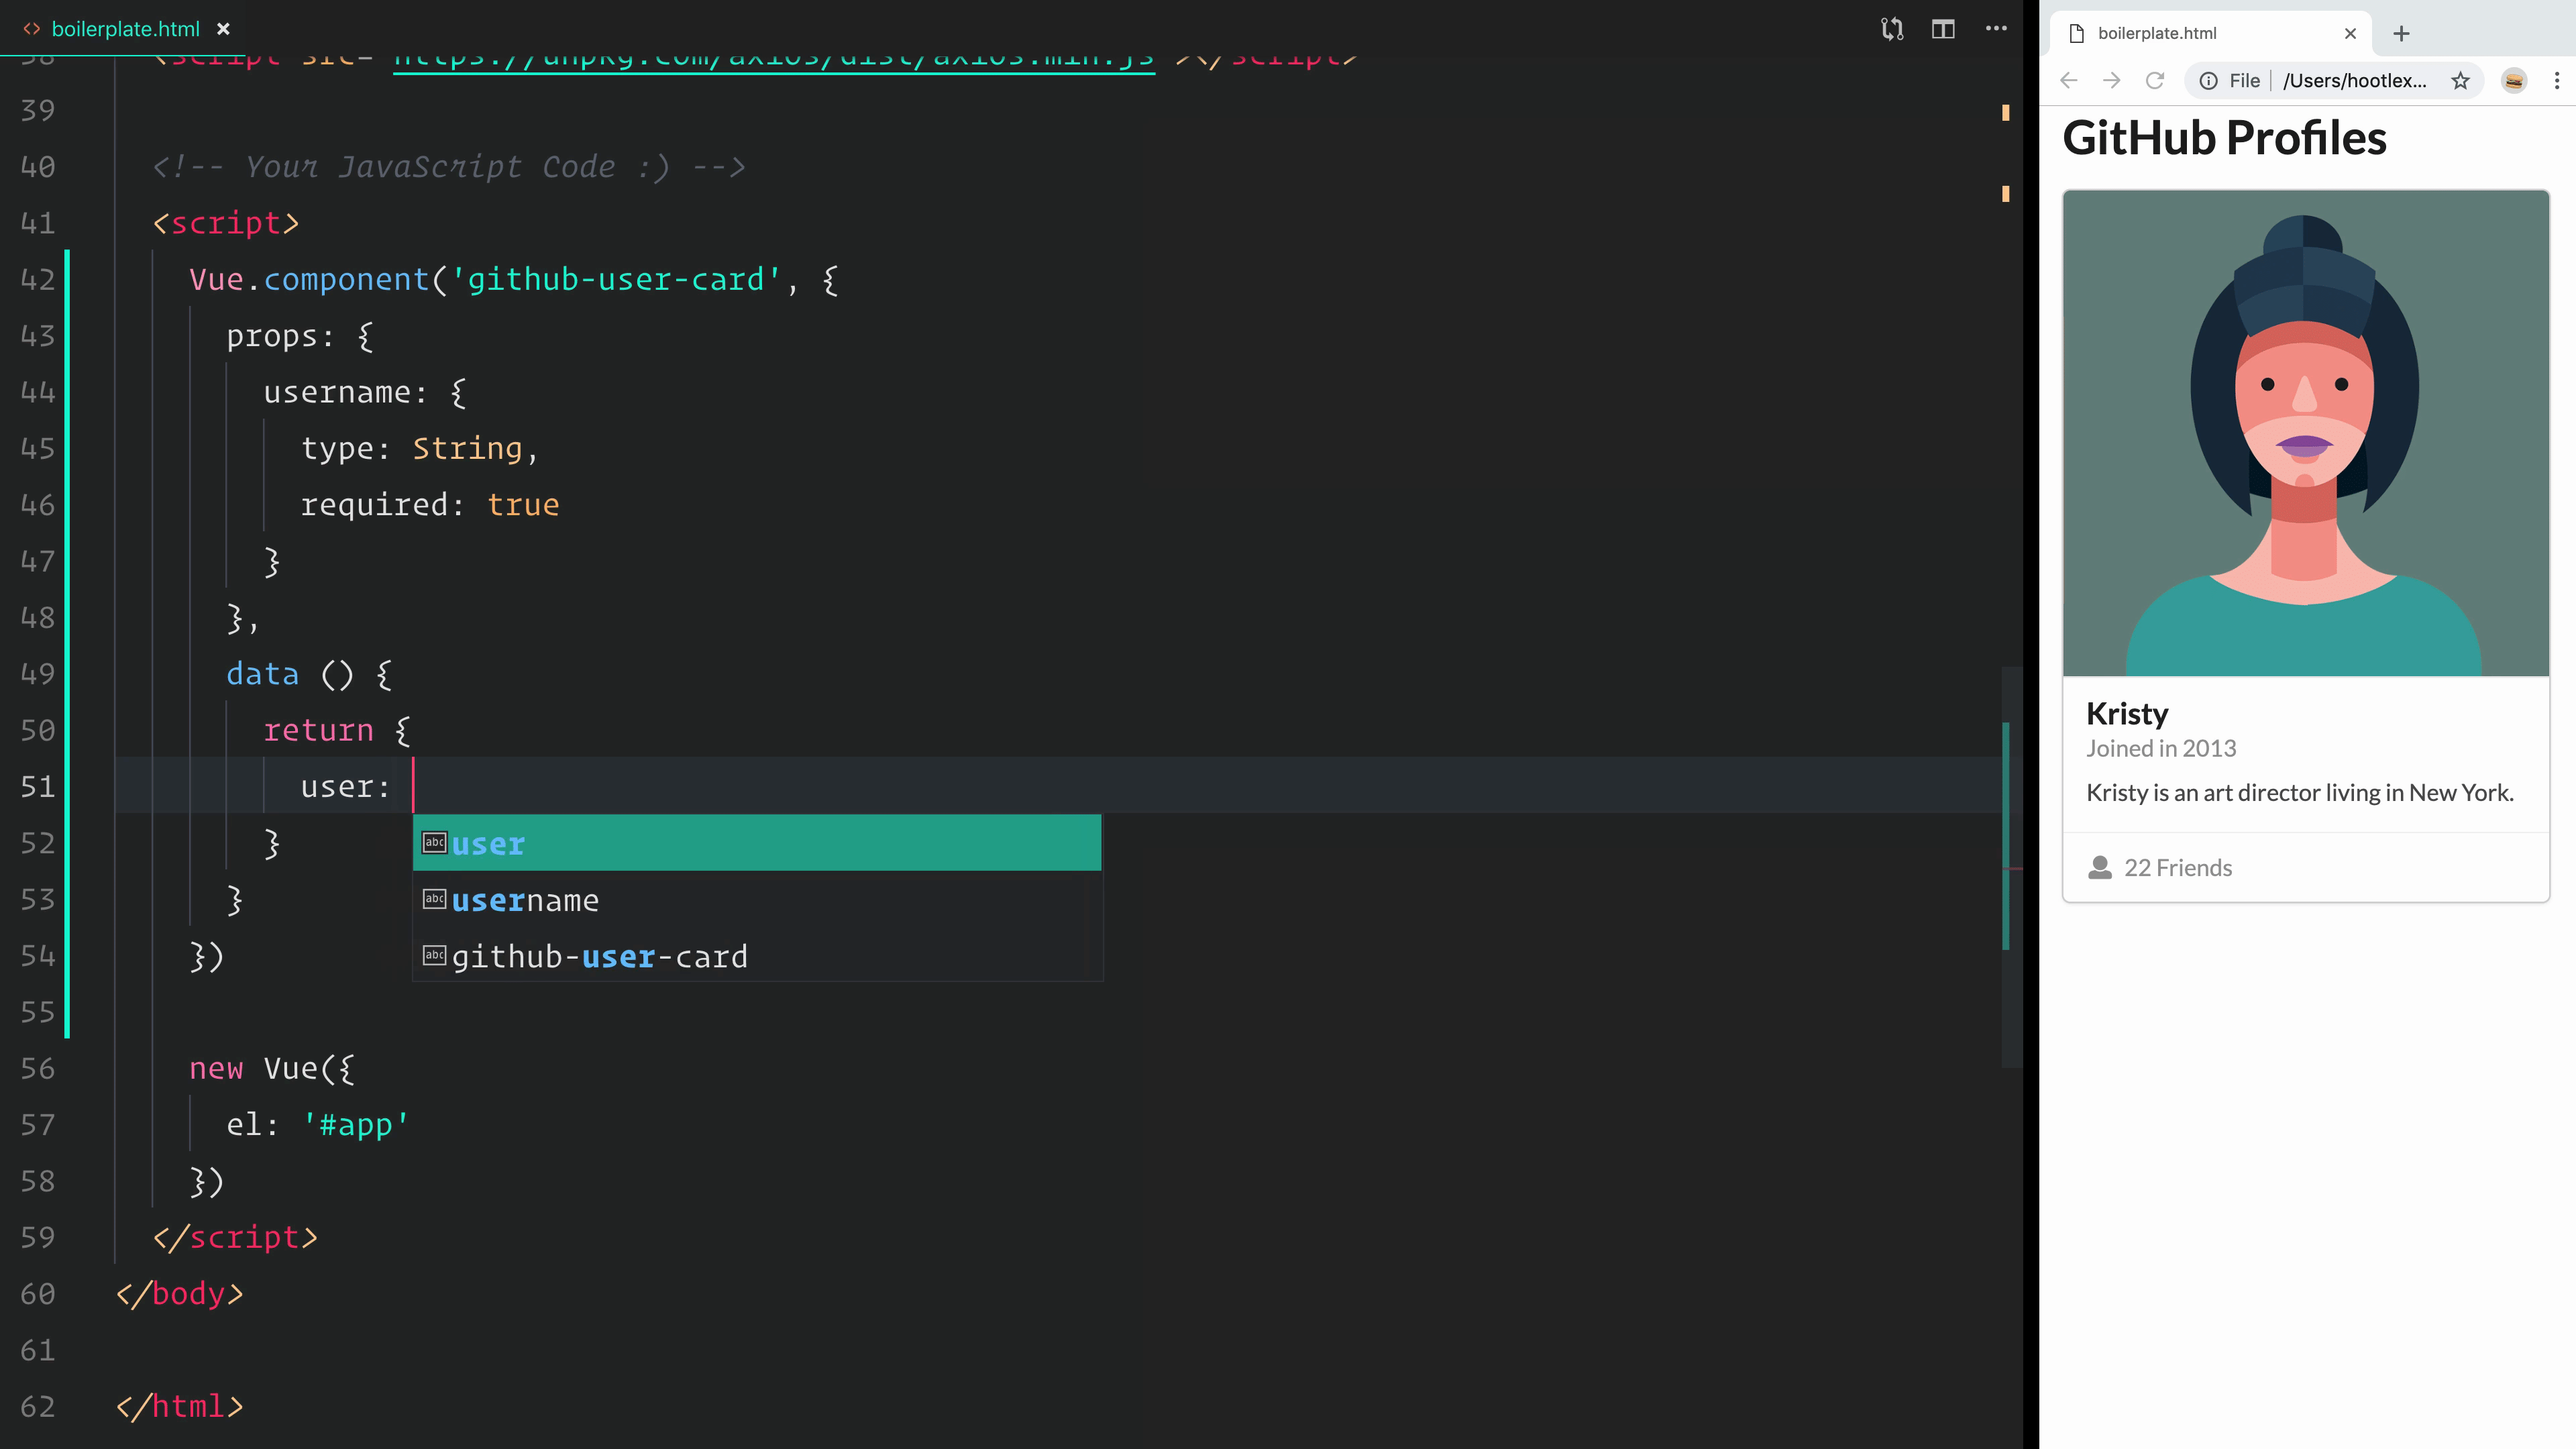Open the browser profile avatar
Image resolution: width=2576 pixels, height=1449 pixels.
2513,81
